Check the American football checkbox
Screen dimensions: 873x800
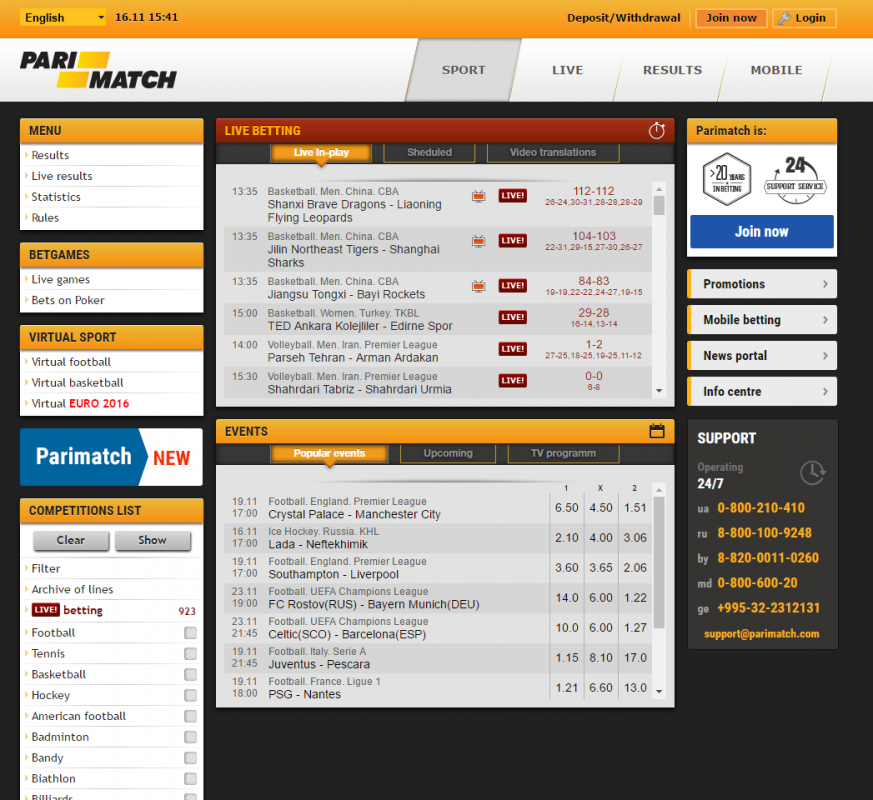190,716
